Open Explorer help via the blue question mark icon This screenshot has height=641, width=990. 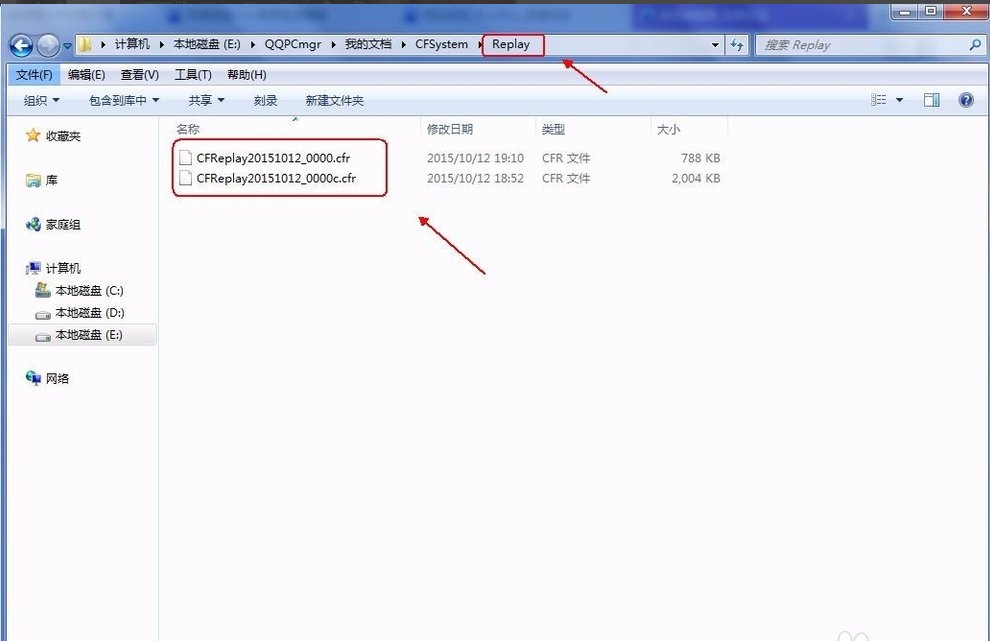tap(965, 100)
